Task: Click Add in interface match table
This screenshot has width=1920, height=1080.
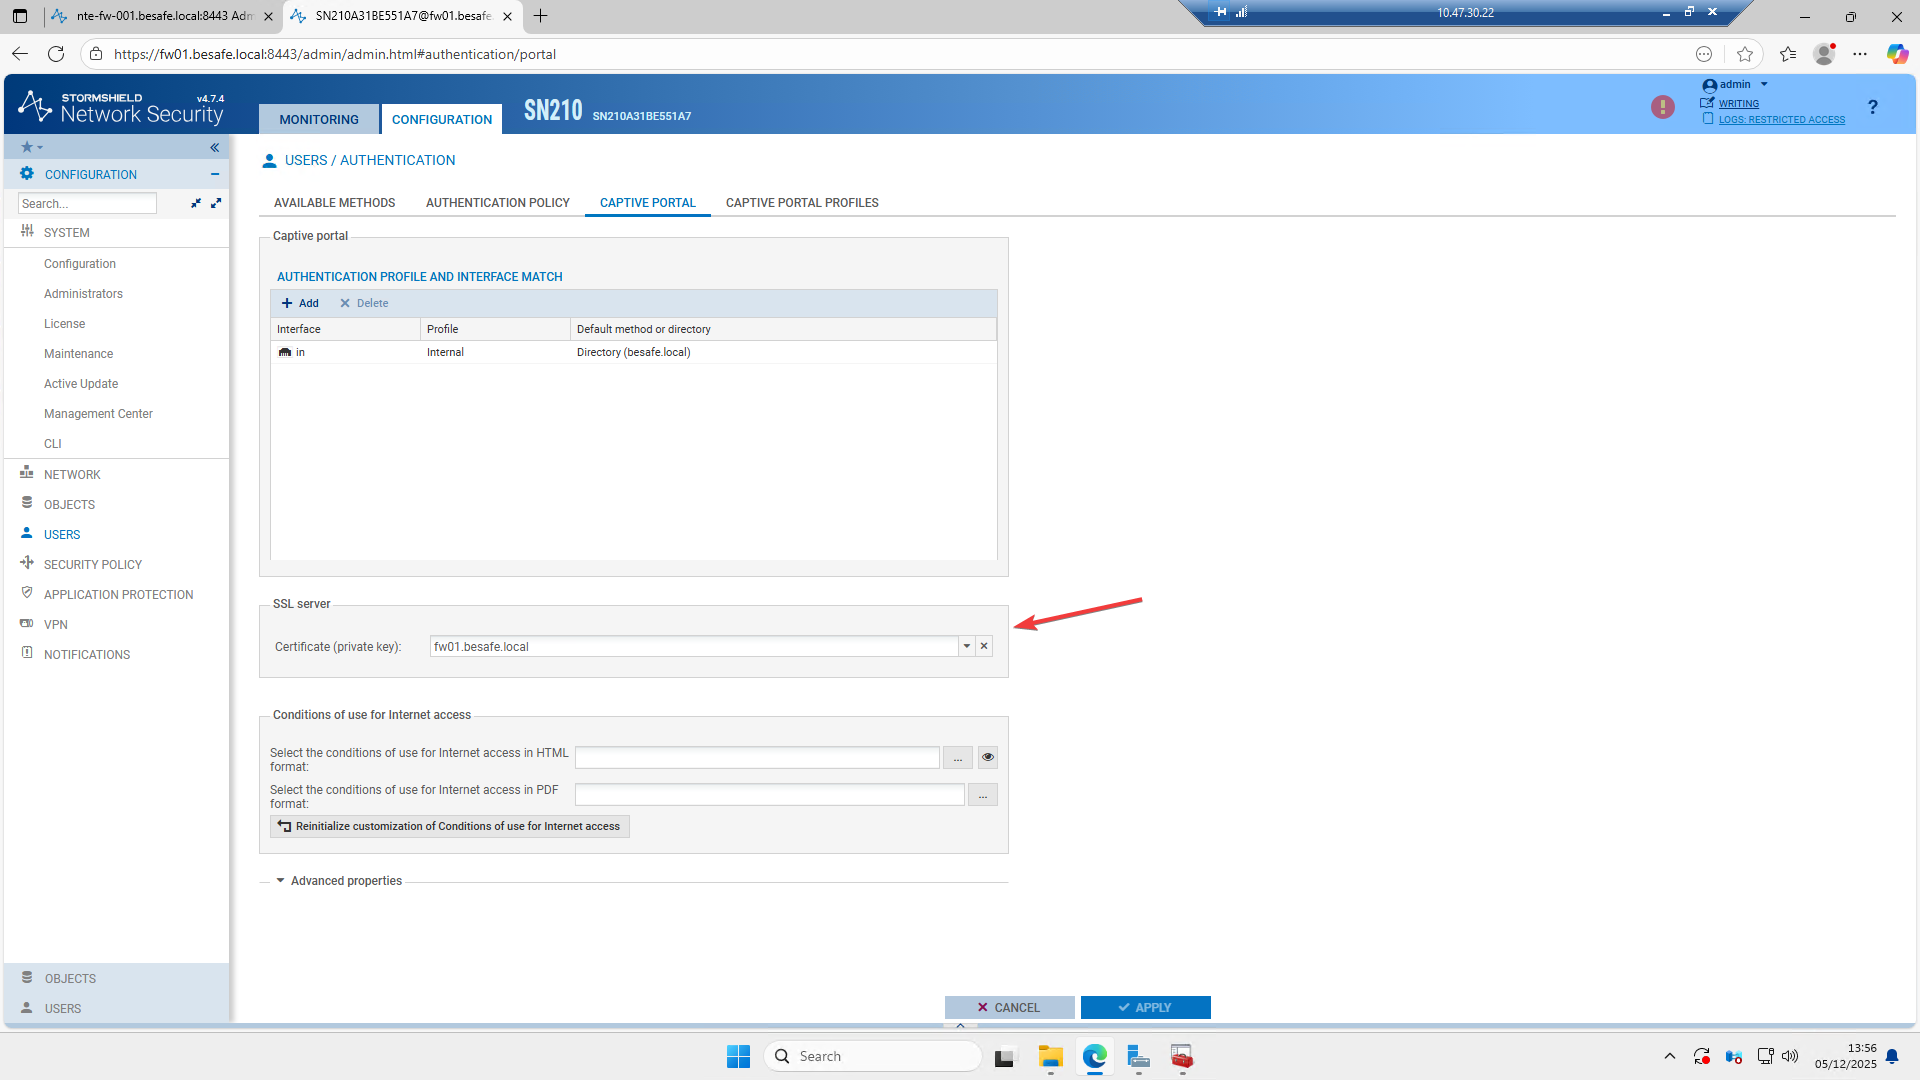Action: tap(300, 303)
